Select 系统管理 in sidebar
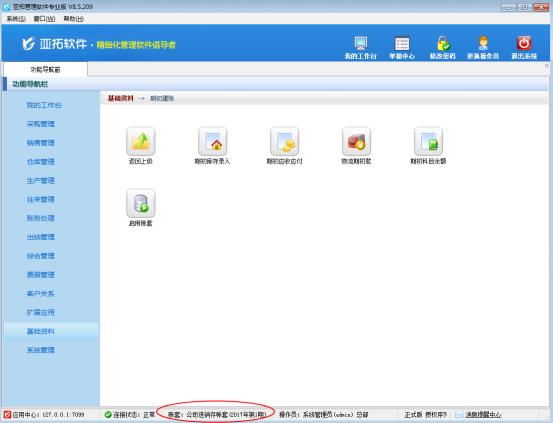The image size is (553, 423). 41,350
